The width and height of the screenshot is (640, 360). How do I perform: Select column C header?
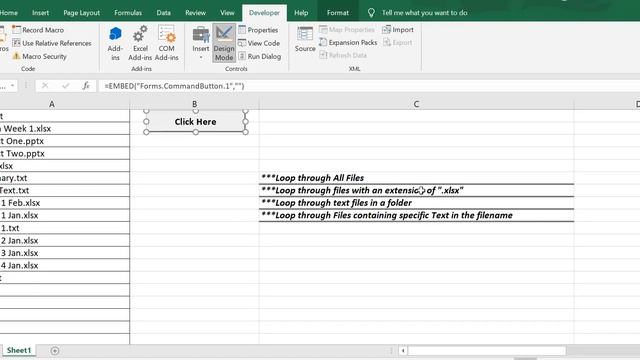click(x=416, y=104)
